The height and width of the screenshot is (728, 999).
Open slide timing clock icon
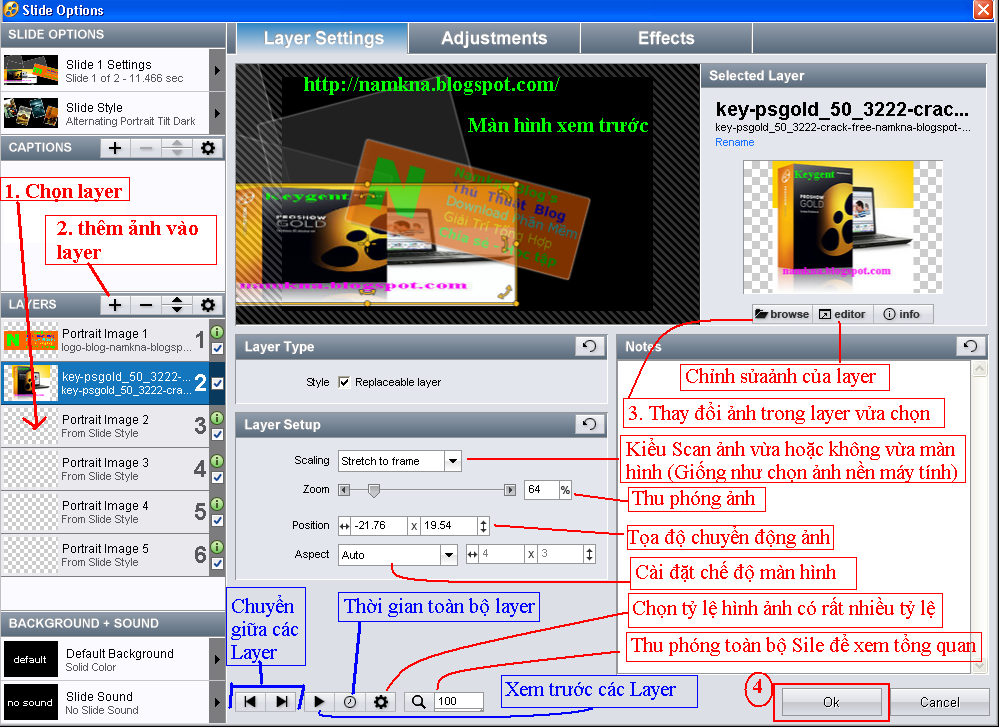point(350,701)
